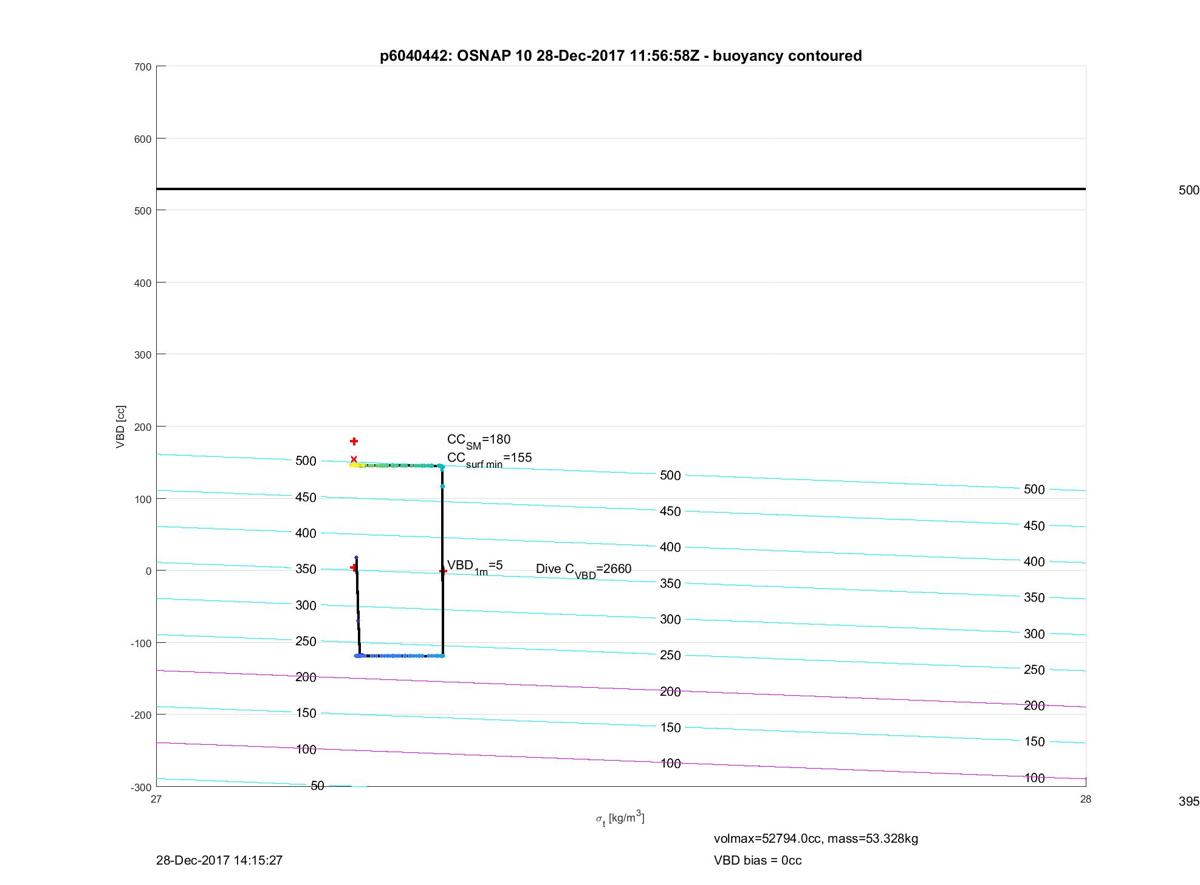
Task: Click the "500" label outside the right axis
Action: point(1189,190)
